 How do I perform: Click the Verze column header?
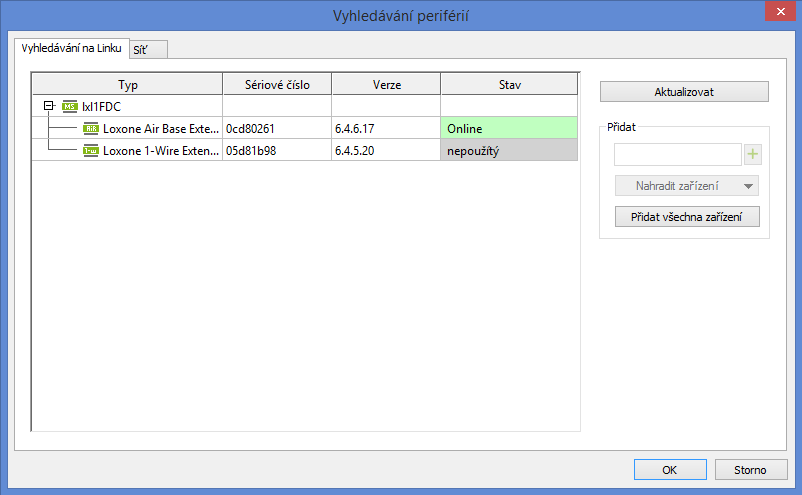click(387, 84)
